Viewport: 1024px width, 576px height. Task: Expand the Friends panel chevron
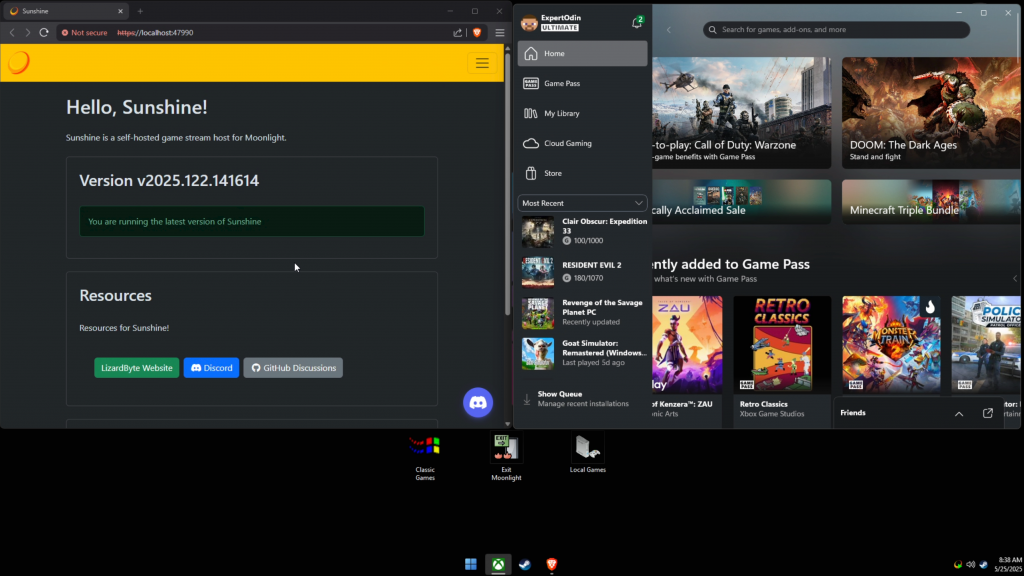pos(959,413)
